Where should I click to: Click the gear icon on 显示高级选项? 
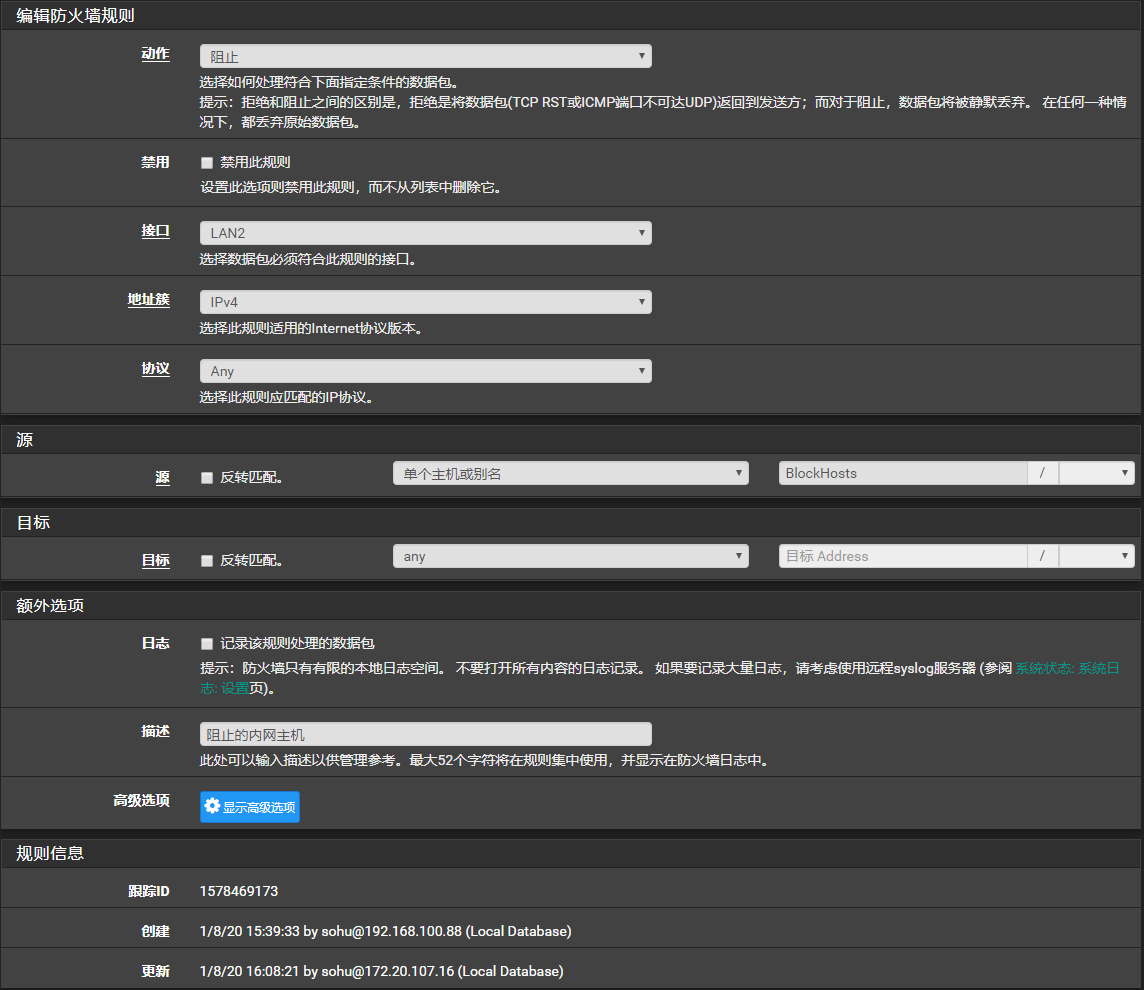212,806
